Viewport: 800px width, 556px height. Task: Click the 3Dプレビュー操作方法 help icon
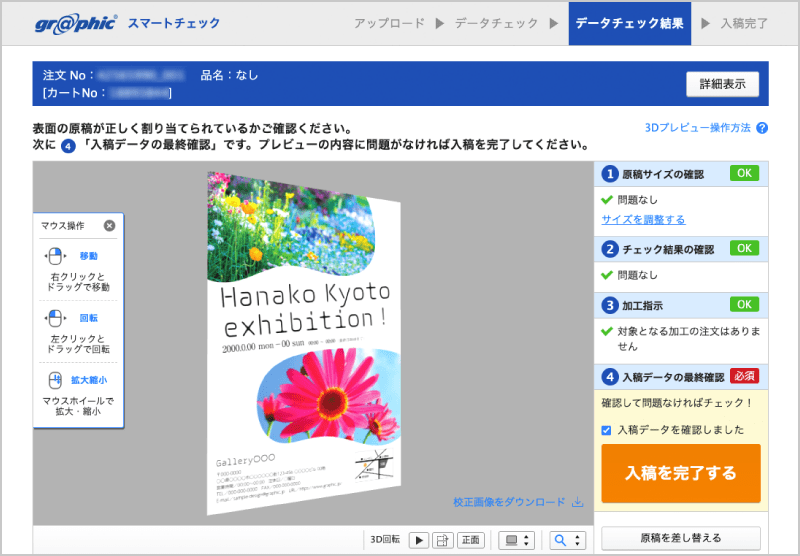[x=762, y=128]
